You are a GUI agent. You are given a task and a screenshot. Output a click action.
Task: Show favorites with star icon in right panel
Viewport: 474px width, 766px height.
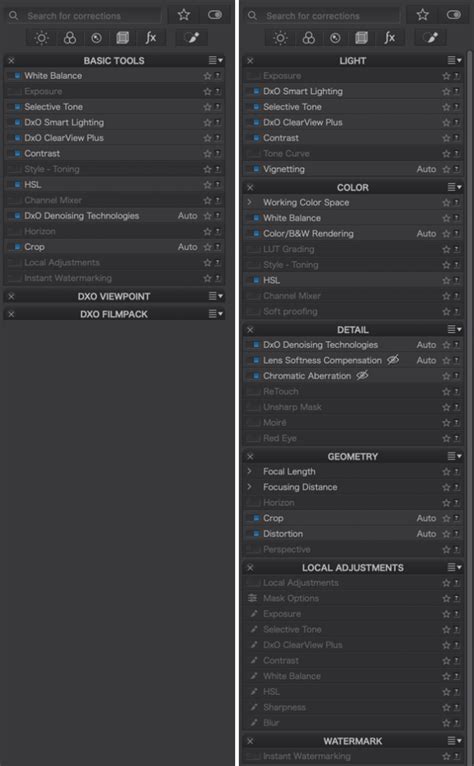coord(423,15)
